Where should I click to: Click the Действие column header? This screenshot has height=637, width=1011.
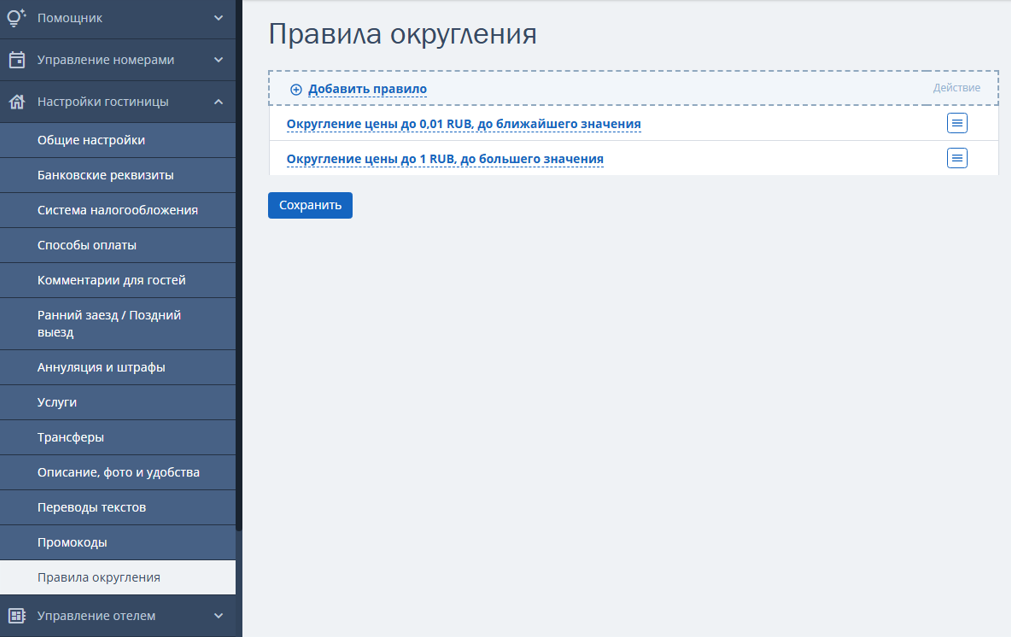(x=956, y=88)
